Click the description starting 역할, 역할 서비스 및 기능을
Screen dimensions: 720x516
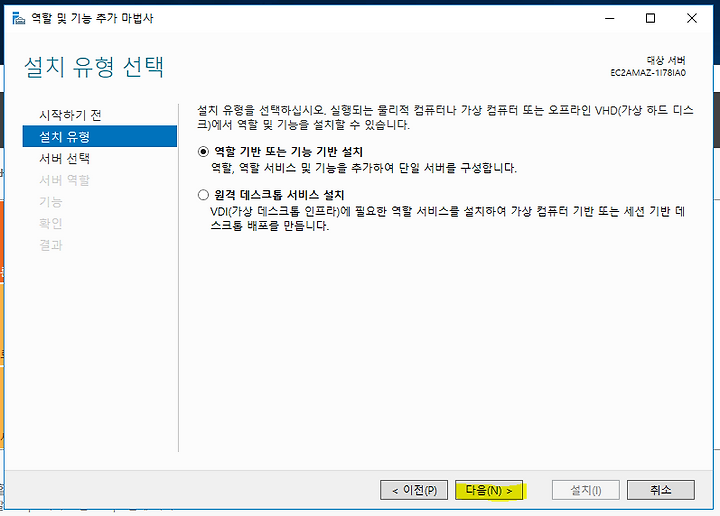point(364,168)
